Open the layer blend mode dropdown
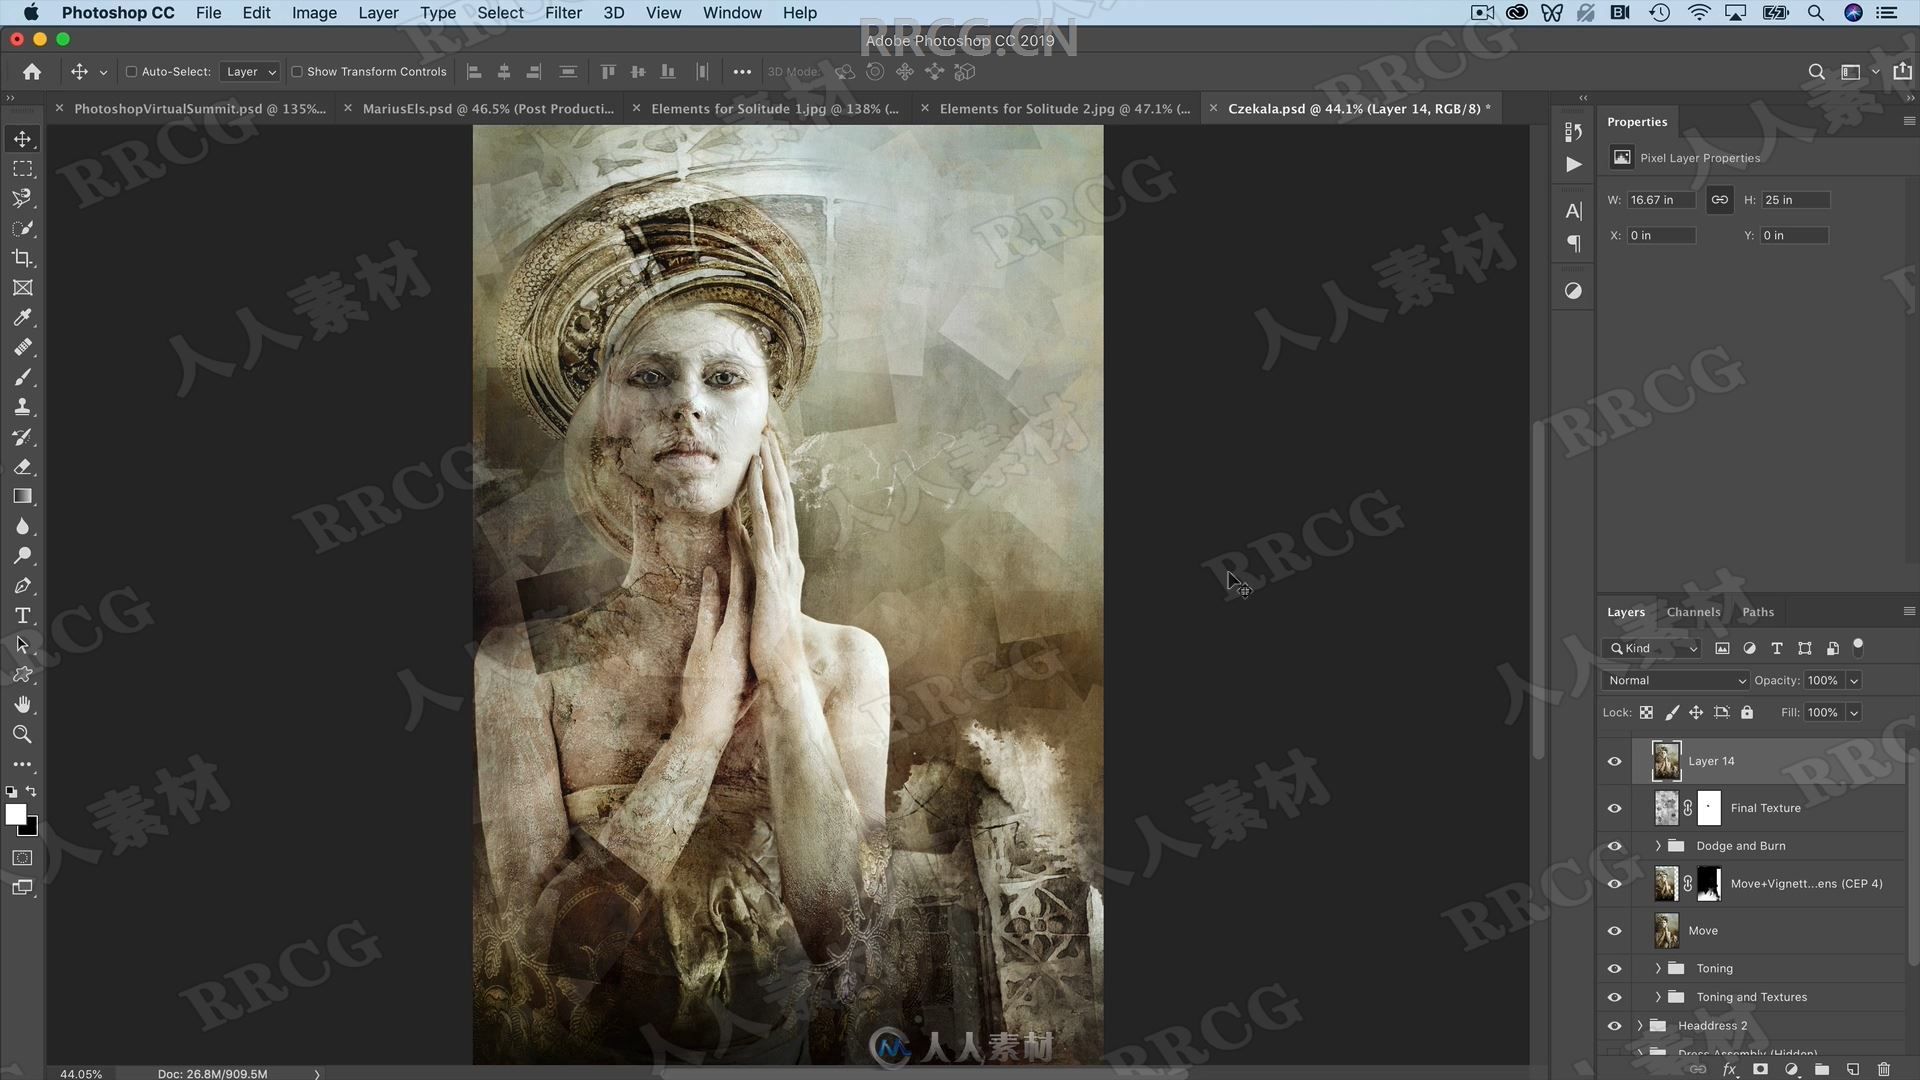This screenshot has width=1920, height=1080. (1675, 679)
